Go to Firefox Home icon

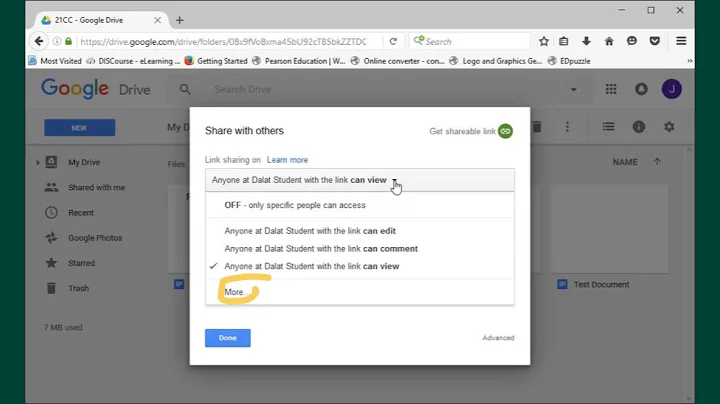point(609,41)
